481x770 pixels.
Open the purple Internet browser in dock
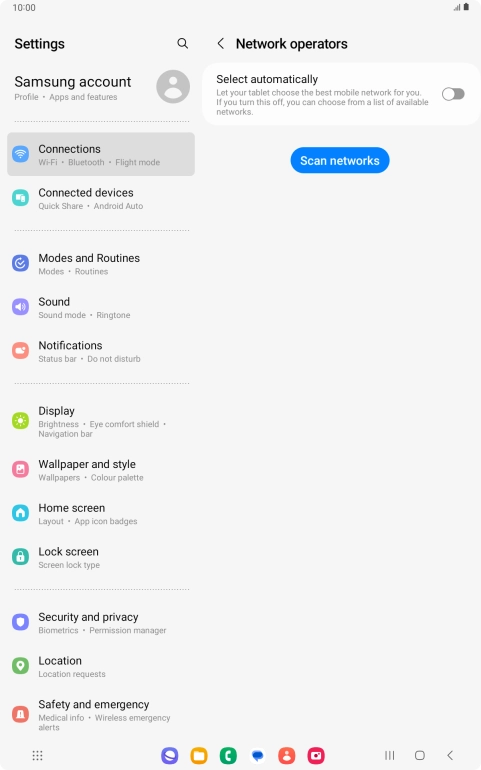coord(170,755)
